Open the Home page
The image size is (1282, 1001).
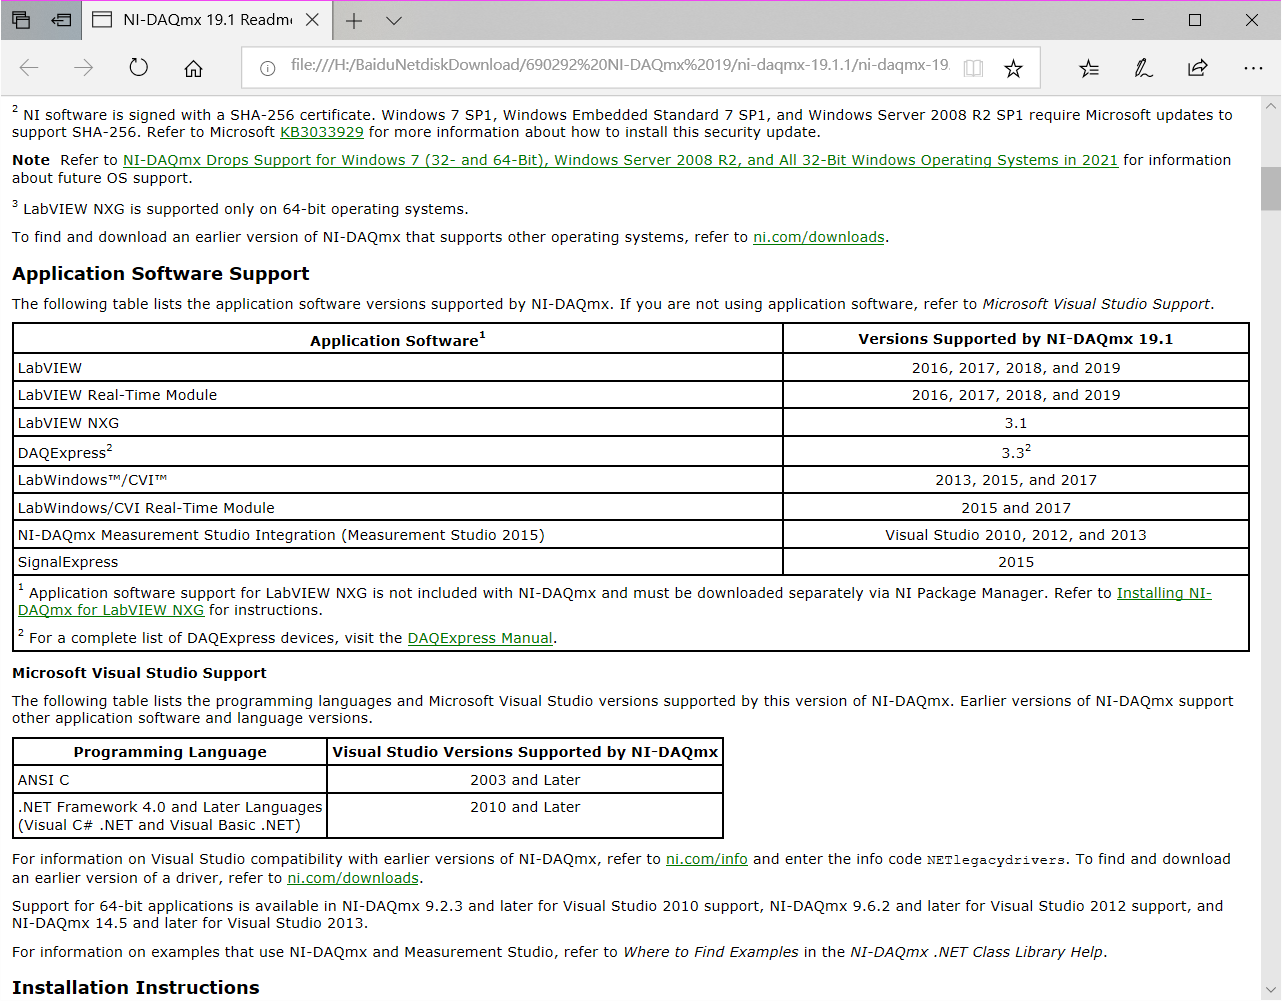[194, 68]
